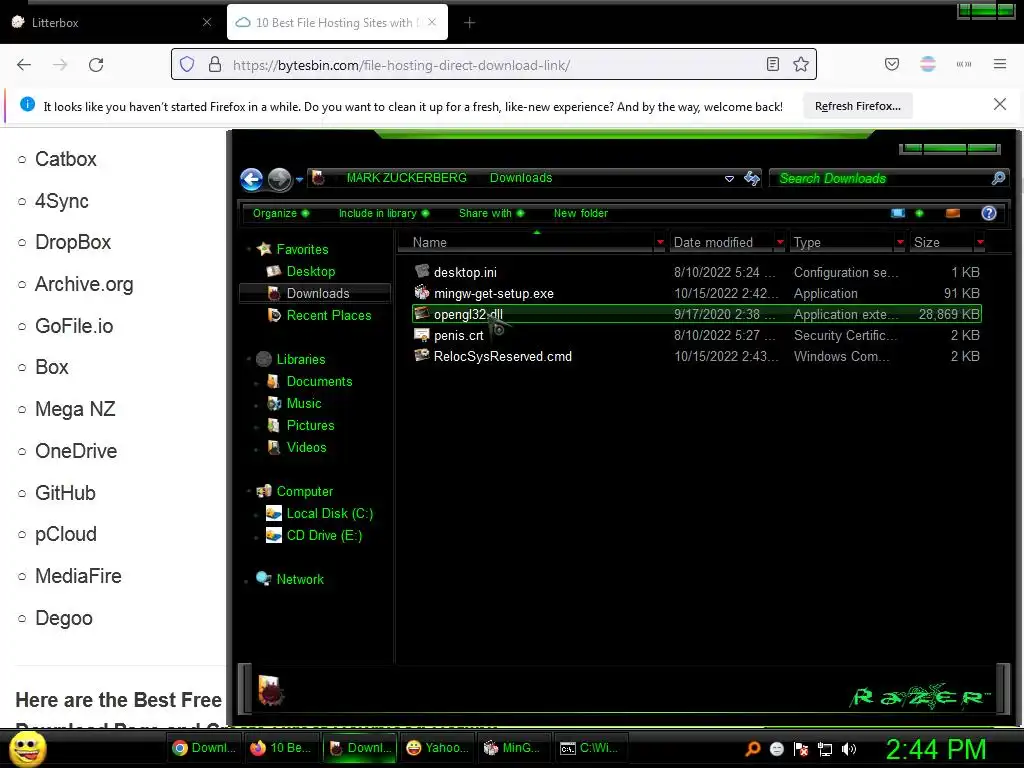Dismiss the Firefox notification bar
Screen dimensions: 1024x768
coord(999,104)
